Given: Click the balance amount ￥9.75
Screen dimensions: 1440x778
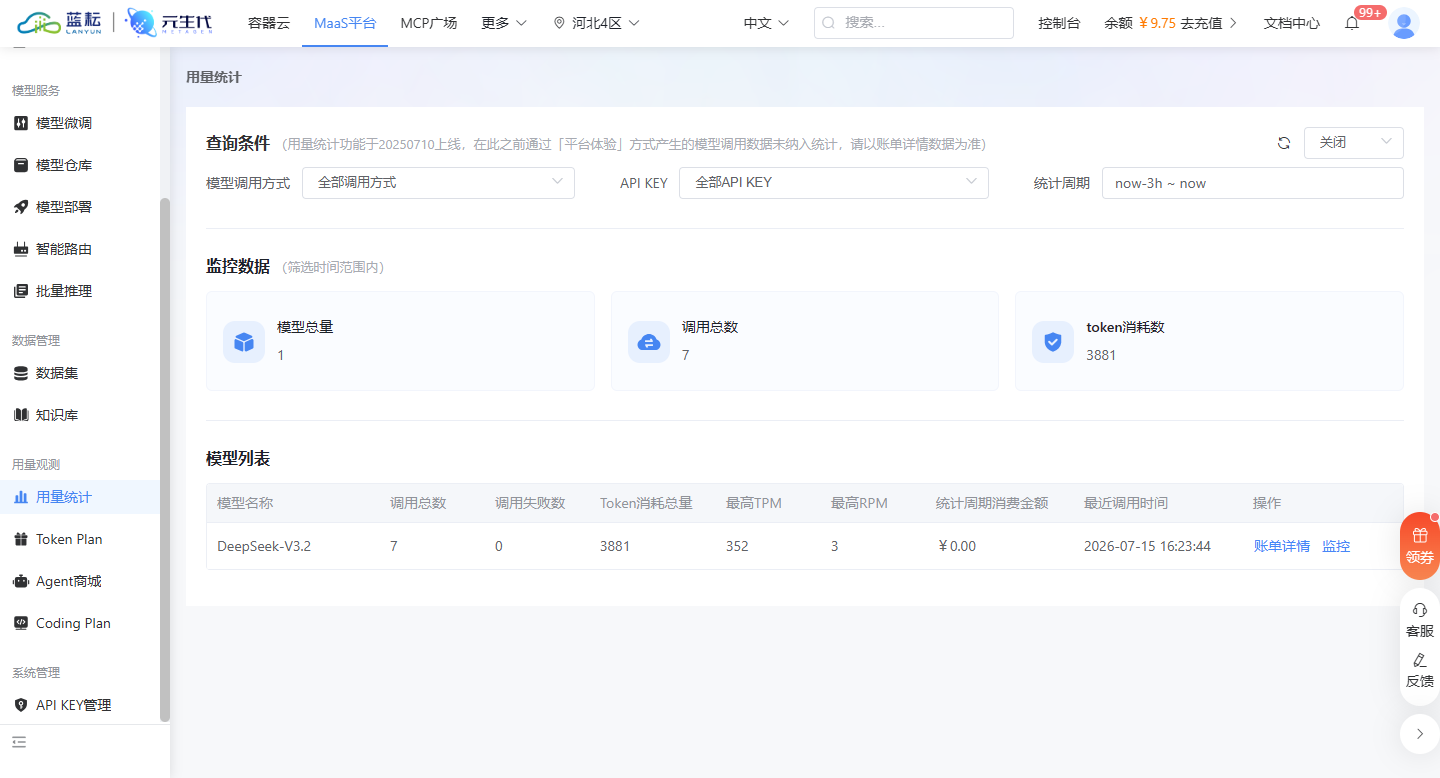Looking at the screenshot, I should 1156,23.
